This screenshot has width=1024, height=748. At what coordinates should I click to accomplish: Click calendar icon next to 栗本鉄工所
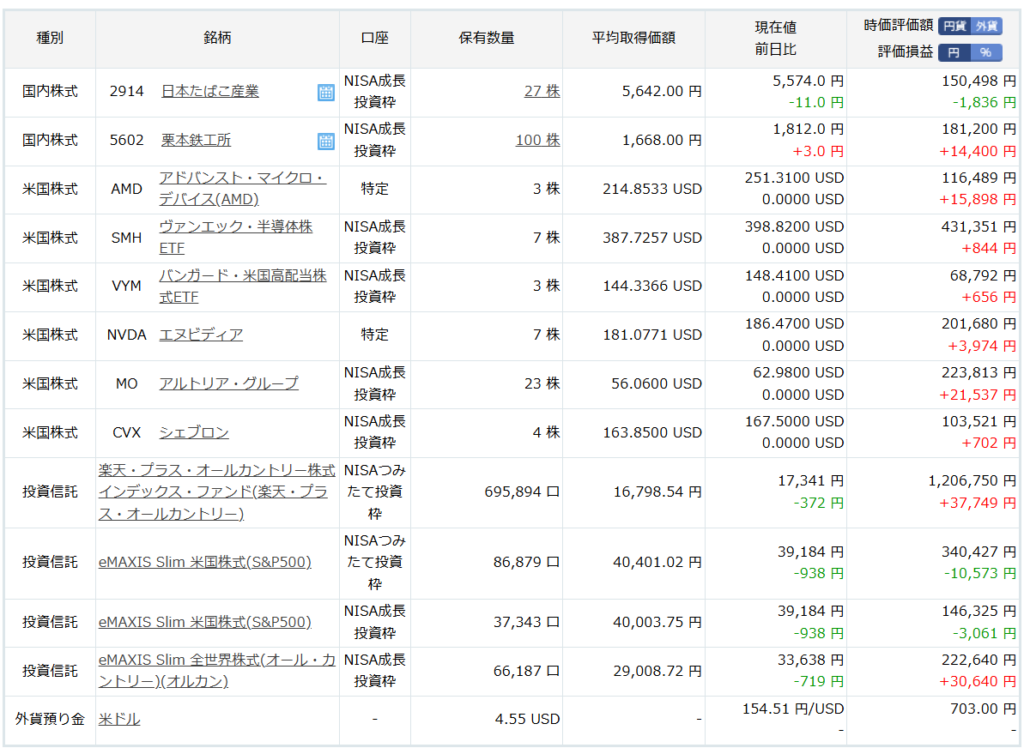click(326, 141)
